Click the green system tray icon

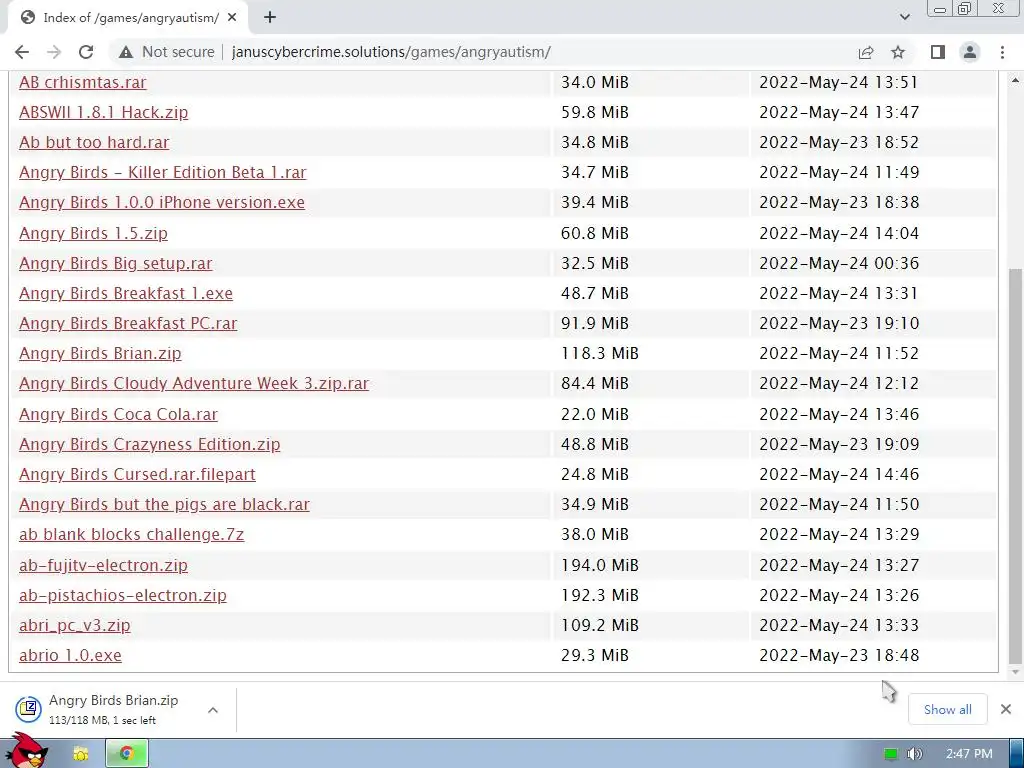point(890,754)
